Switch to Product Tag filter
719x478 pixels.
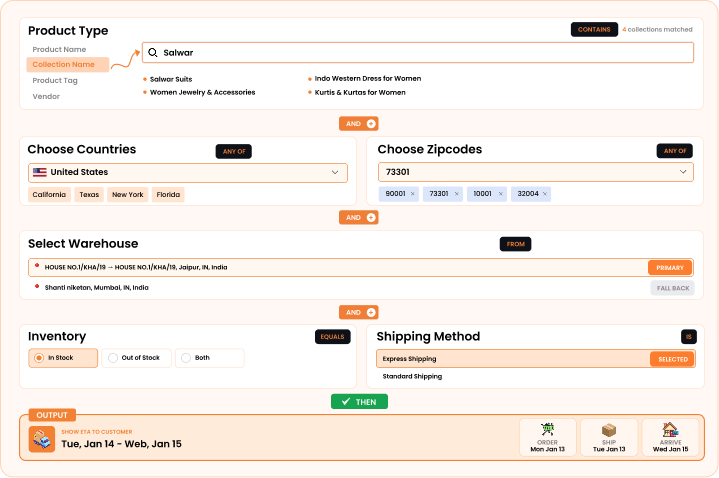pyautogui.click(x=55, y=81)
